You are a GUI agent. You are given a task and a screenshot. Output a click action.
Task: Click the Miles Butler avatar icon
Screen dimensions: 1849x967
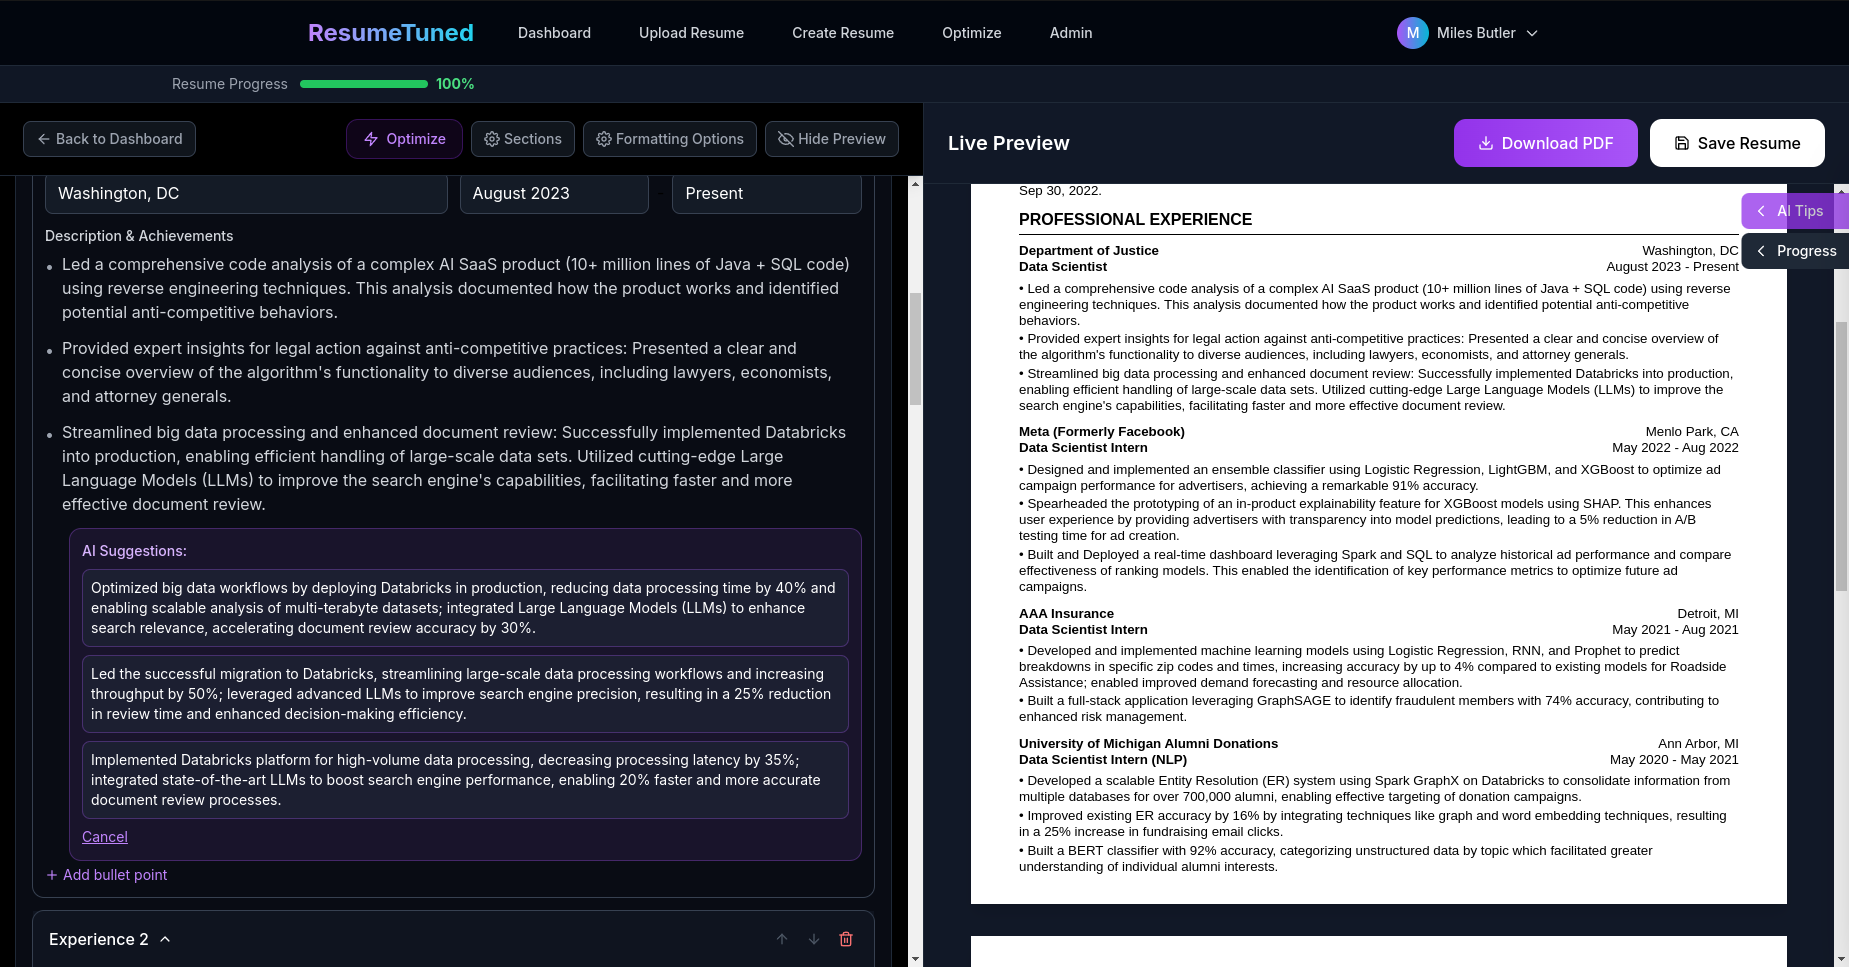[x=1412, y=33]
